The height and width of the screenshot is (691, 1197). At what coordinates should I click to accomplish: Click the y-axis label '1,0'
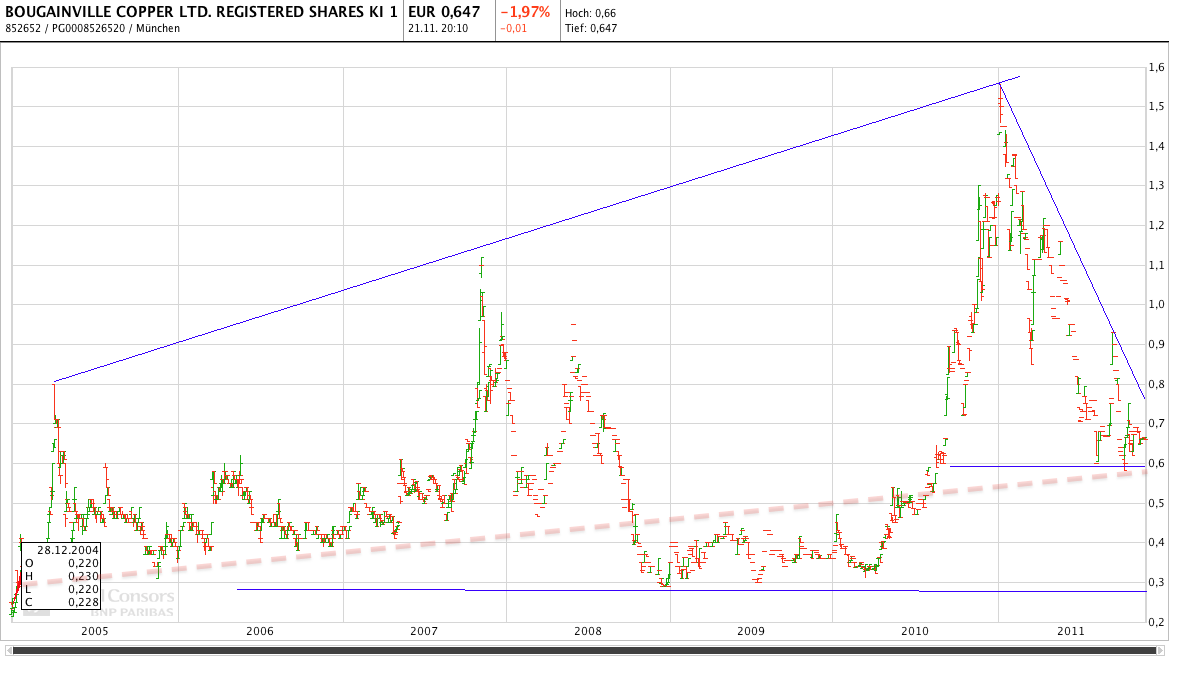point(1157,304)
